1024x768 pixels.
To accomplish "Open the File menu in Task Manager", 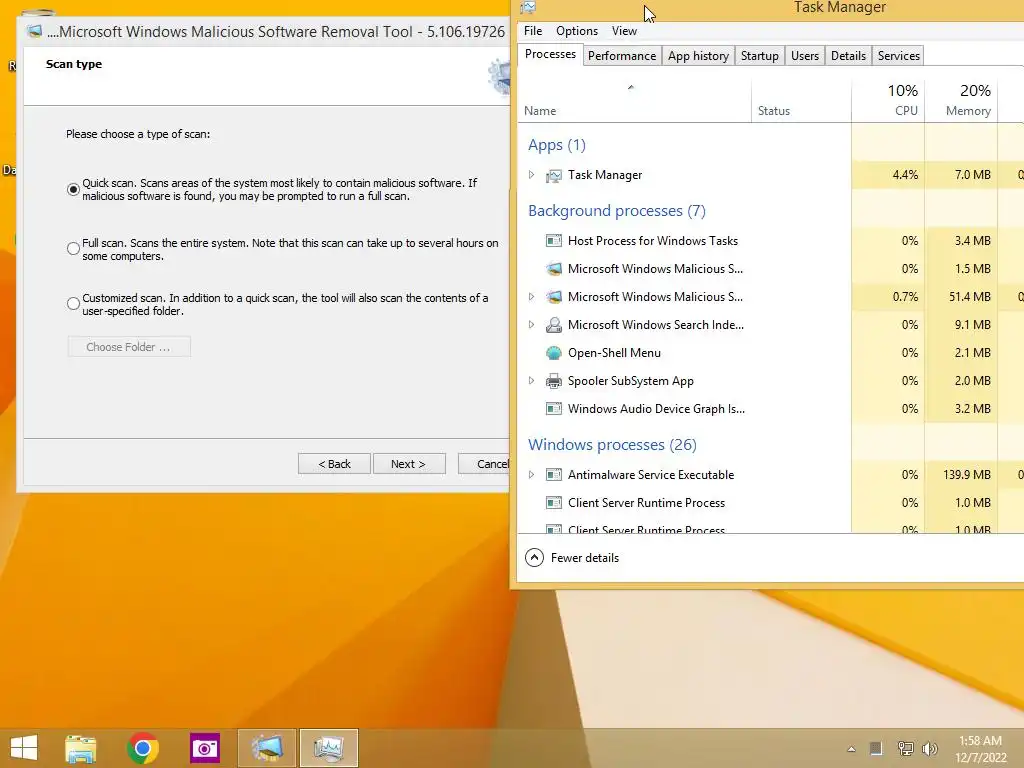I will (x=533, y=31).
